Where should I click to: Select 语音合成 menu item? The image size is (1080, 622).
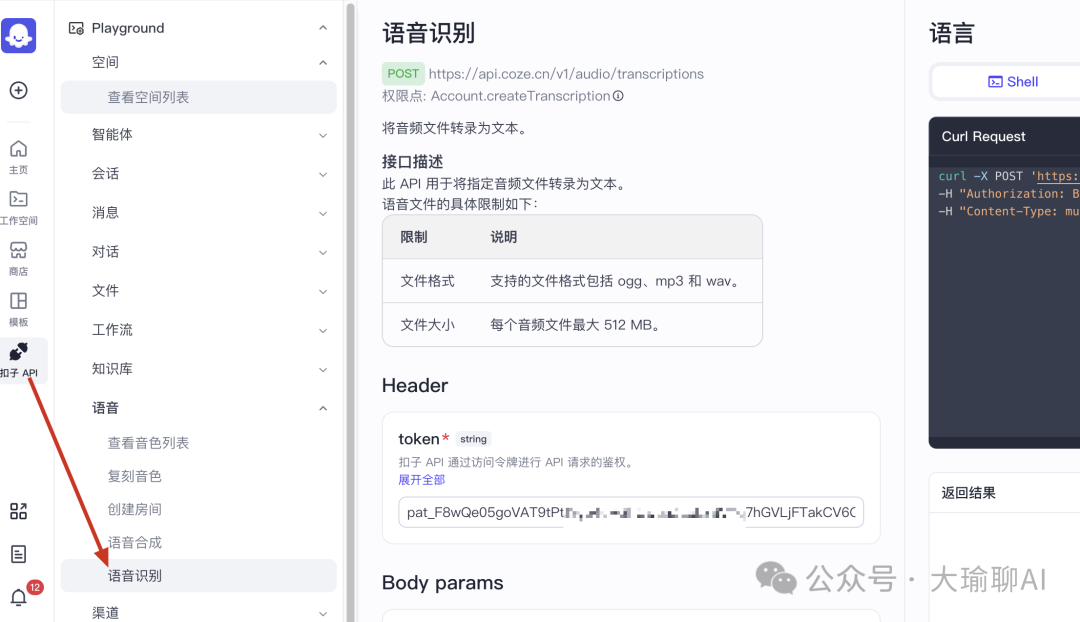134,542
